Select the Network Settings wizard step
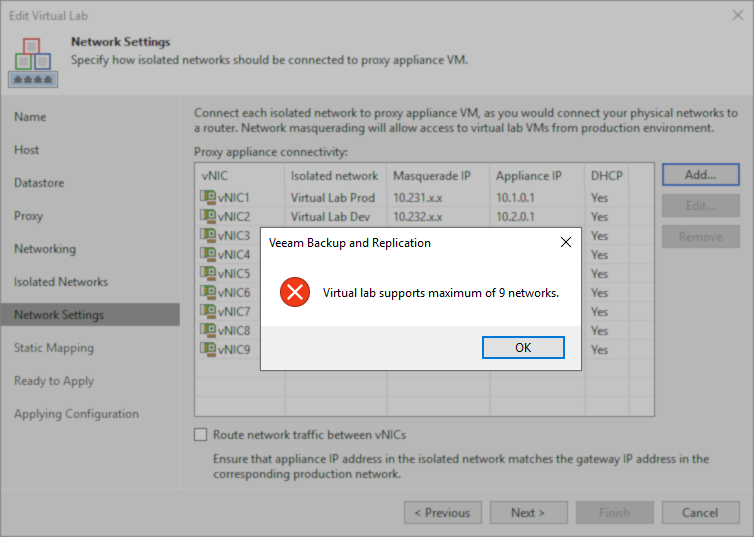 click(x=90, y=314)
